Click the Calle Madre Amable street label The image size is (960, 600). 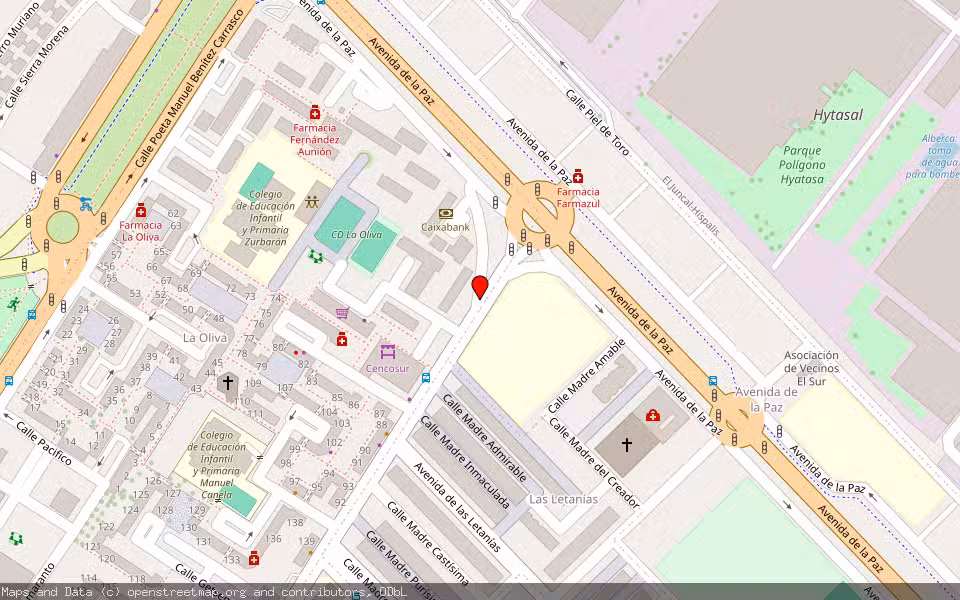pos(587,376)
